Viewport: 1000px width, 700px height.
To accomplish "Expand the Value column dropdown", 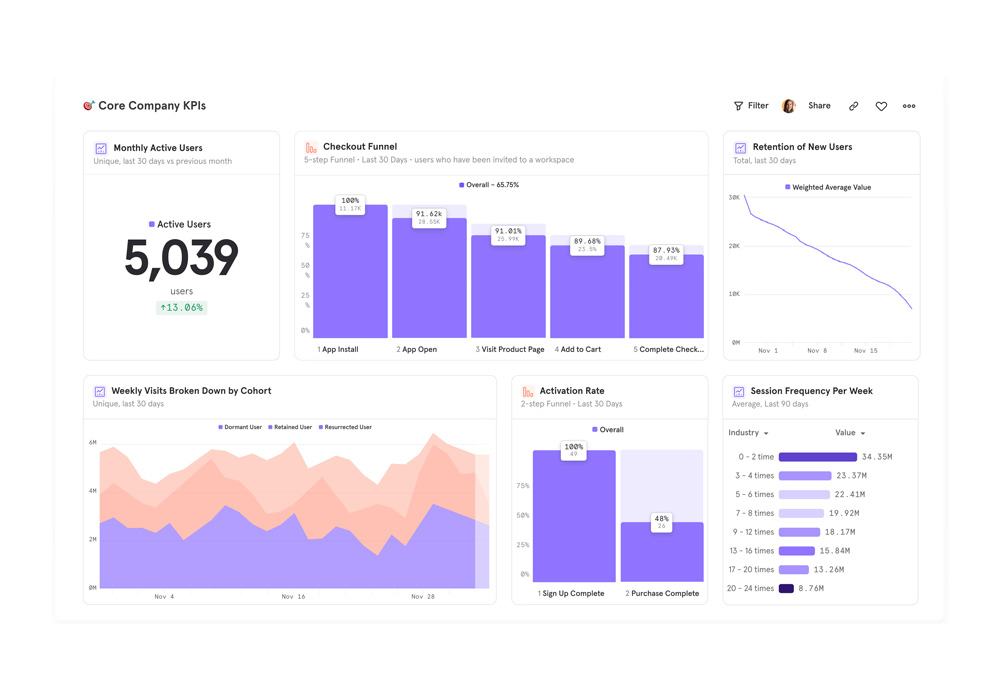I will coord(850,433).
